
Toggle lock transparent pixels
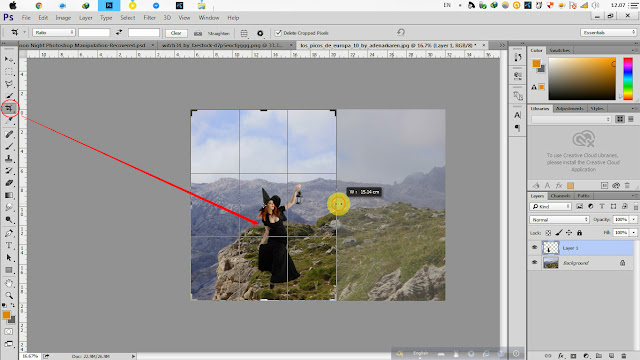(x=548, y=233)
